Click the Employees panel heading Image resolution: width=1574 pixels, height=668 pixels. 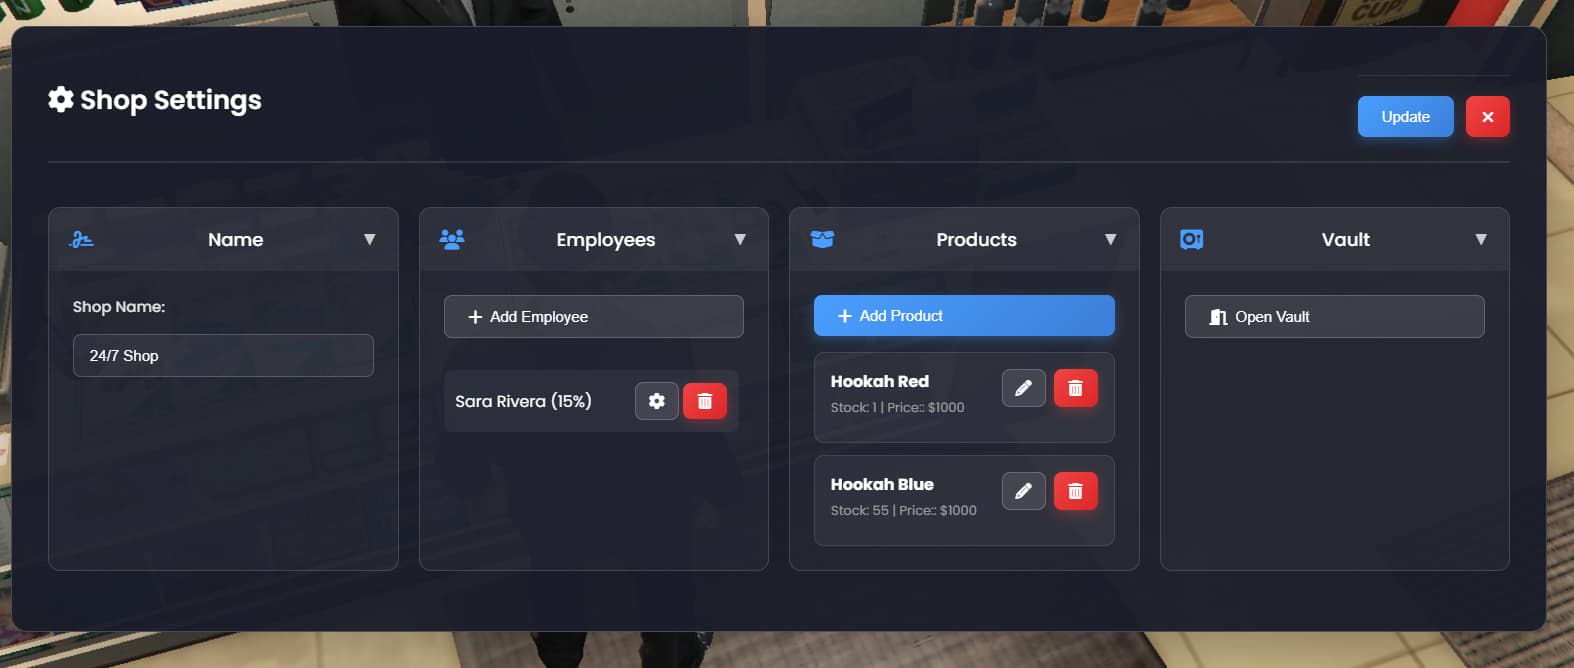tap(606, 239)
